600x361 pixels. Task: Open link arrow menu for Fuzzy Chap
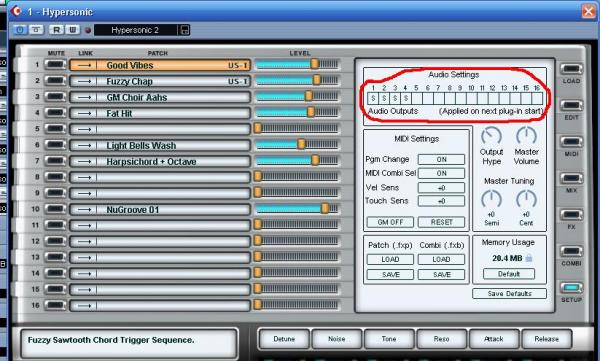point(84,81)
